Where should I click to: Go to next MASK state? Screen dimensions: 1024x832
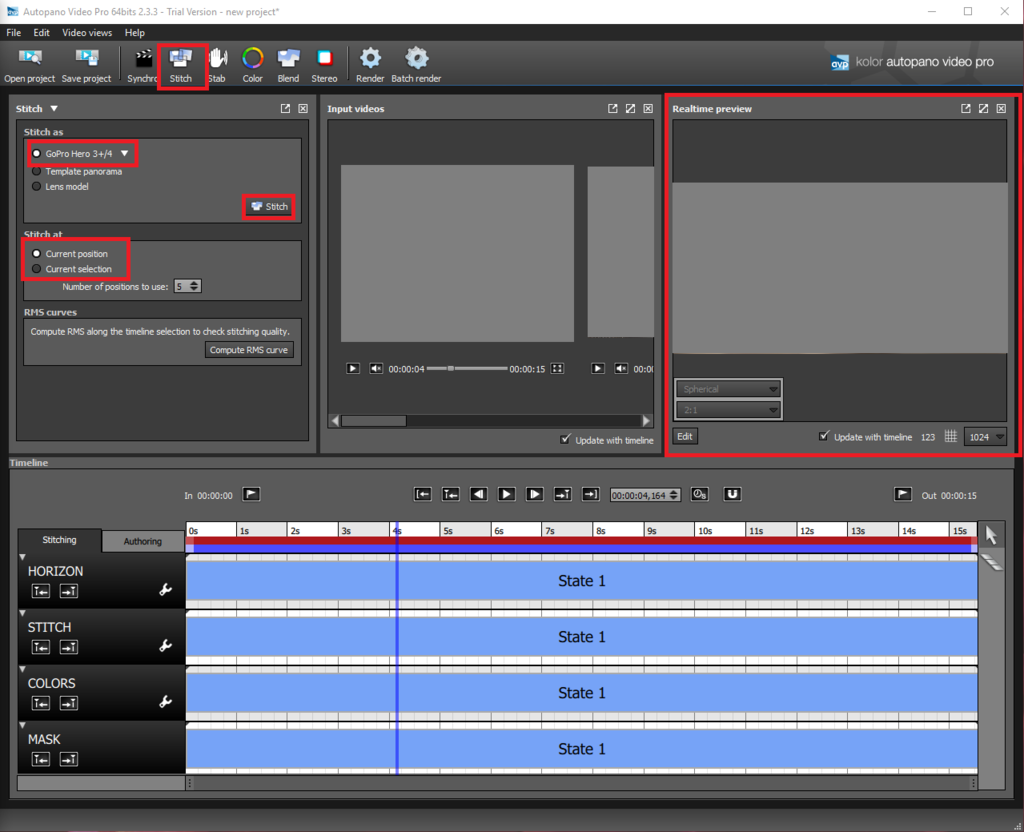pyautogui.click(x=69, y=759)
